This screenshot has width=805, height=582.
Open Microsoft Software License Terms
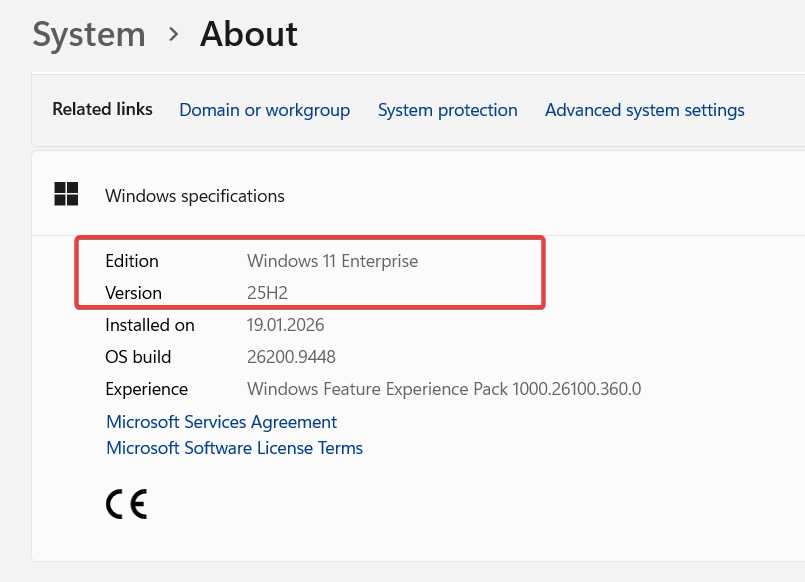tap(235, 448)
